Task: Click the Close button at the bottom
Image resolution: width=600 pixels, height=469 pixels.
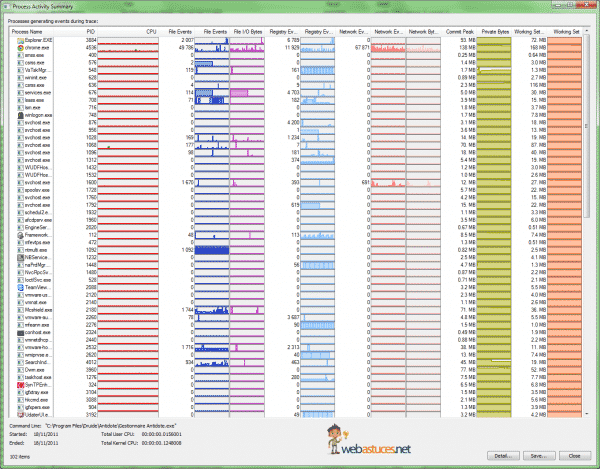Action: click(575, 456)
